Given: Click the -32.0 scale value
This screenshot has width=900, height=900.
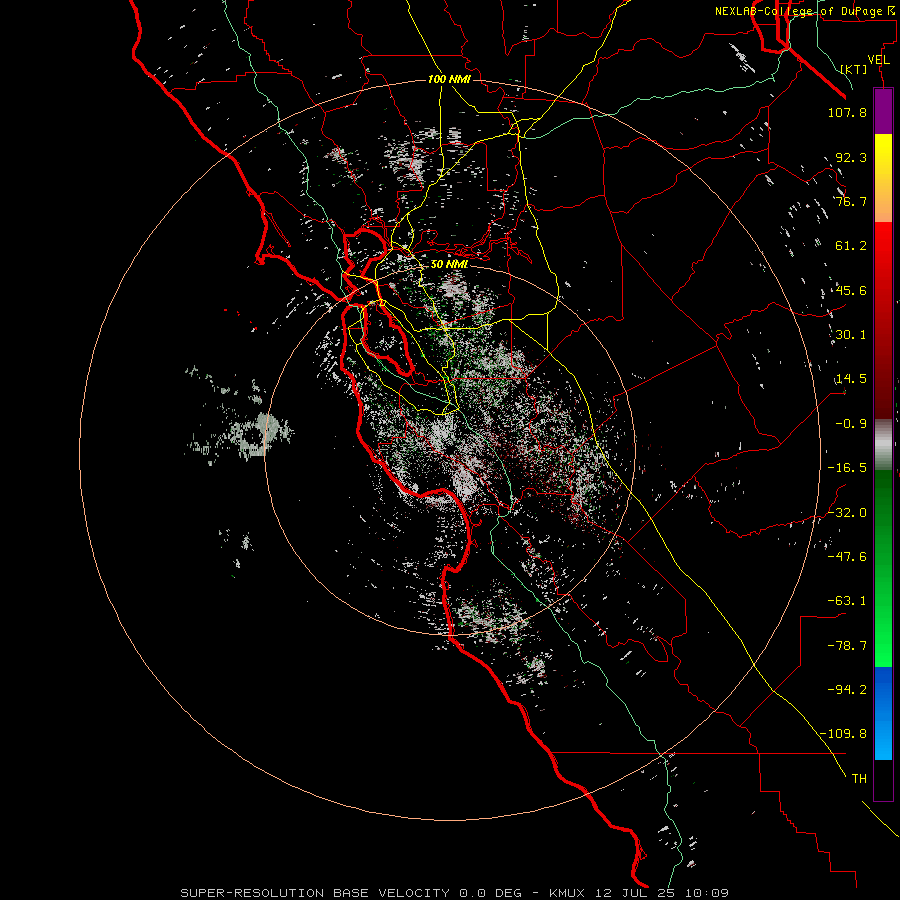Looking at the screenshot, I should (x=847, y=513).
